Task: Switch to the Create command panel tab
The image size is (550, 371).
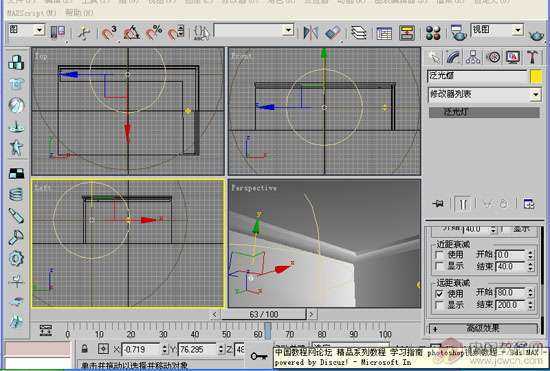Action: (434, 57)
